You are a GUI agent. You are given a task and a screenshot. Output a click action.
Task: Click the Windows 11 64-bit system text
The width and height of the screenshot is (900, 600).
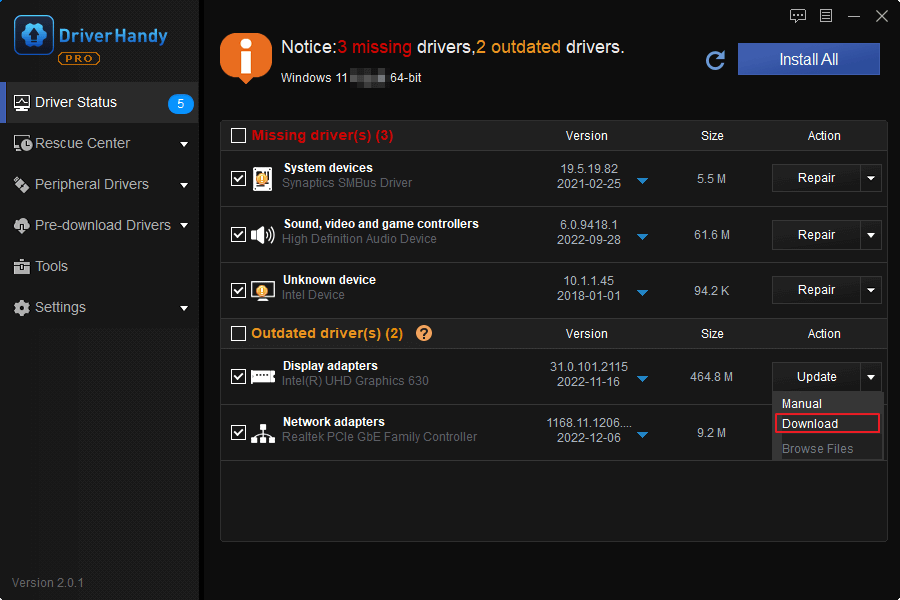[x=351, y=78]
